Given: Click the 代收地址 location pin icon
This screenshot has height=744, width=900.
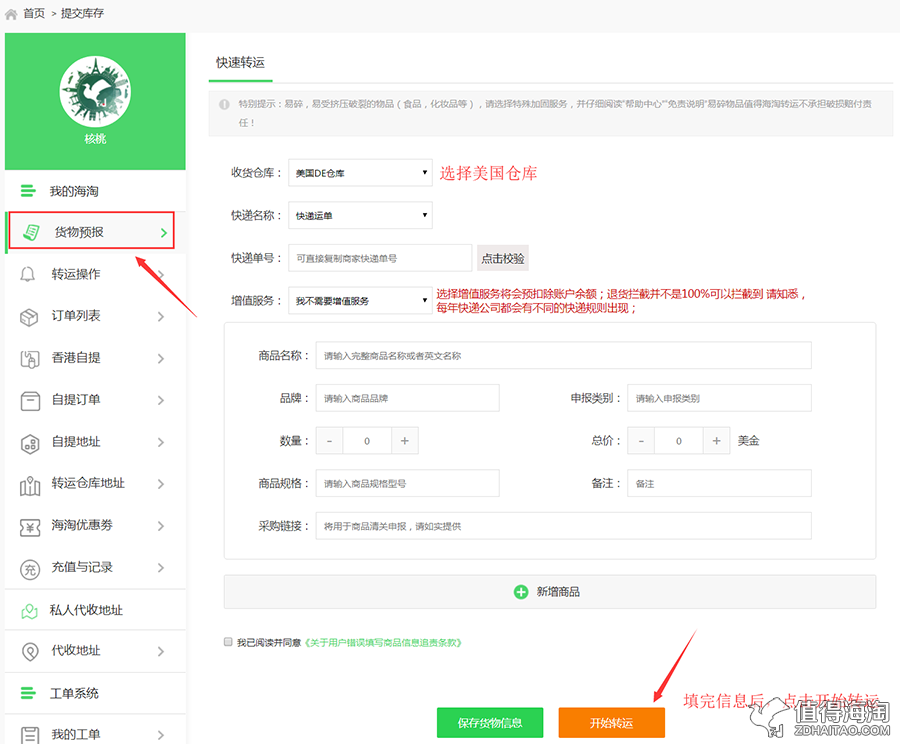Looking at the screenshot, I should [30, 651].
